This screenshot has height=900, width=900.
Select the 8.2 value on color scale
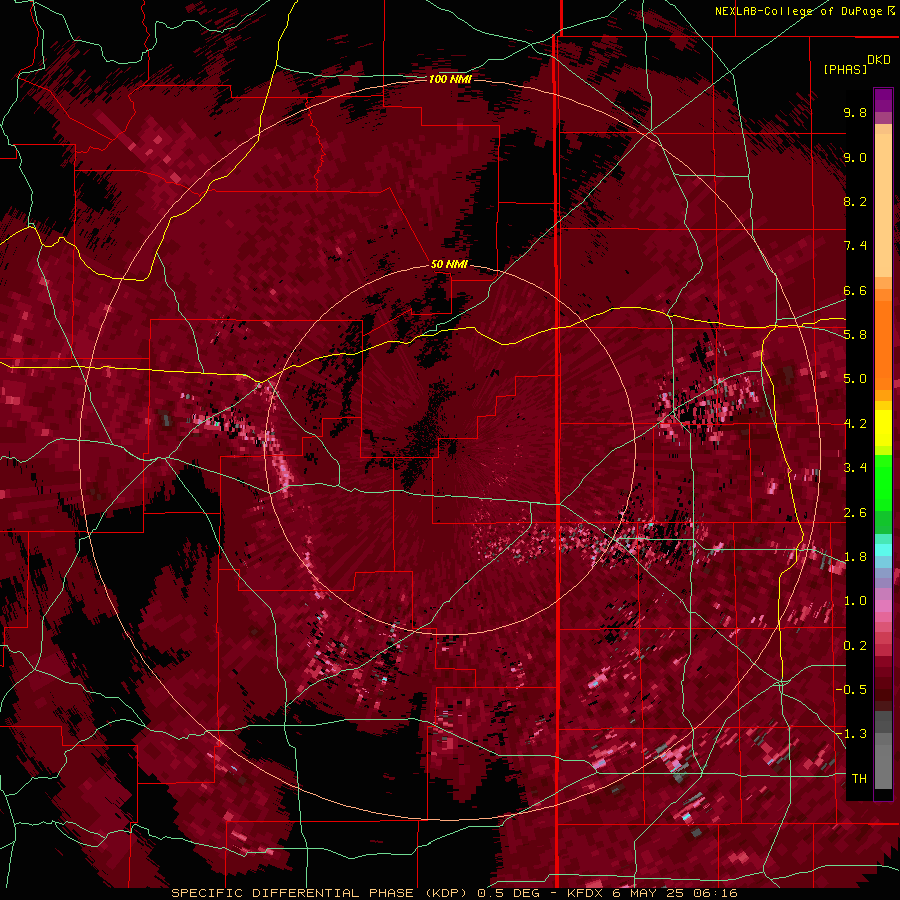tap(855, 201)
